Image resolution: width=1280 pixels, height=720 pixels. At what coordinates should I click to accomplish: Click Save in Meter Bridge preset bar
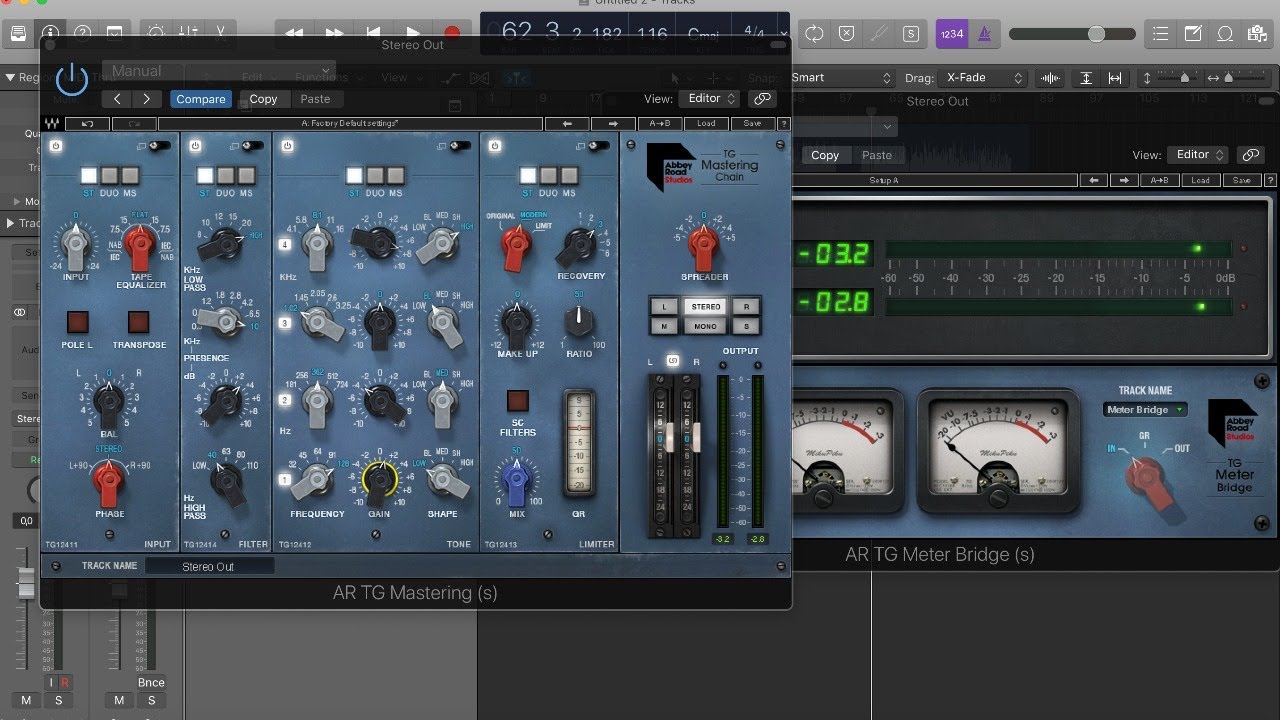1242,181
